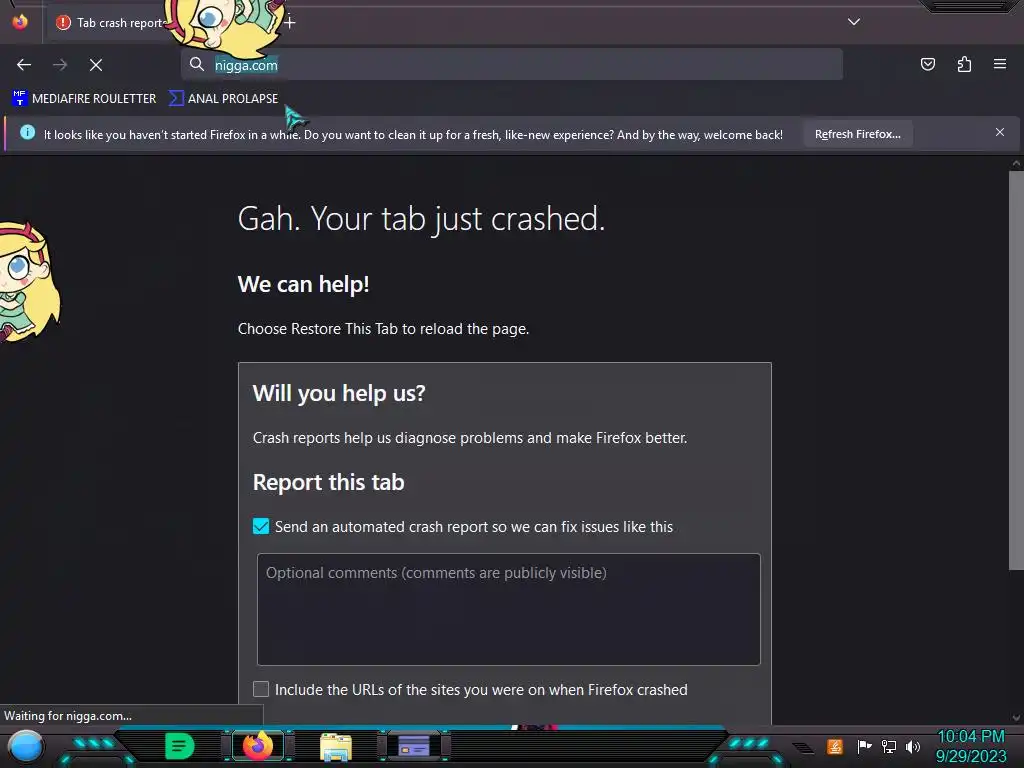Uncheck Send an automated crash report
Image resolution: width=1024 pixels, height=768 pixels.
click(x=261, y=526)
